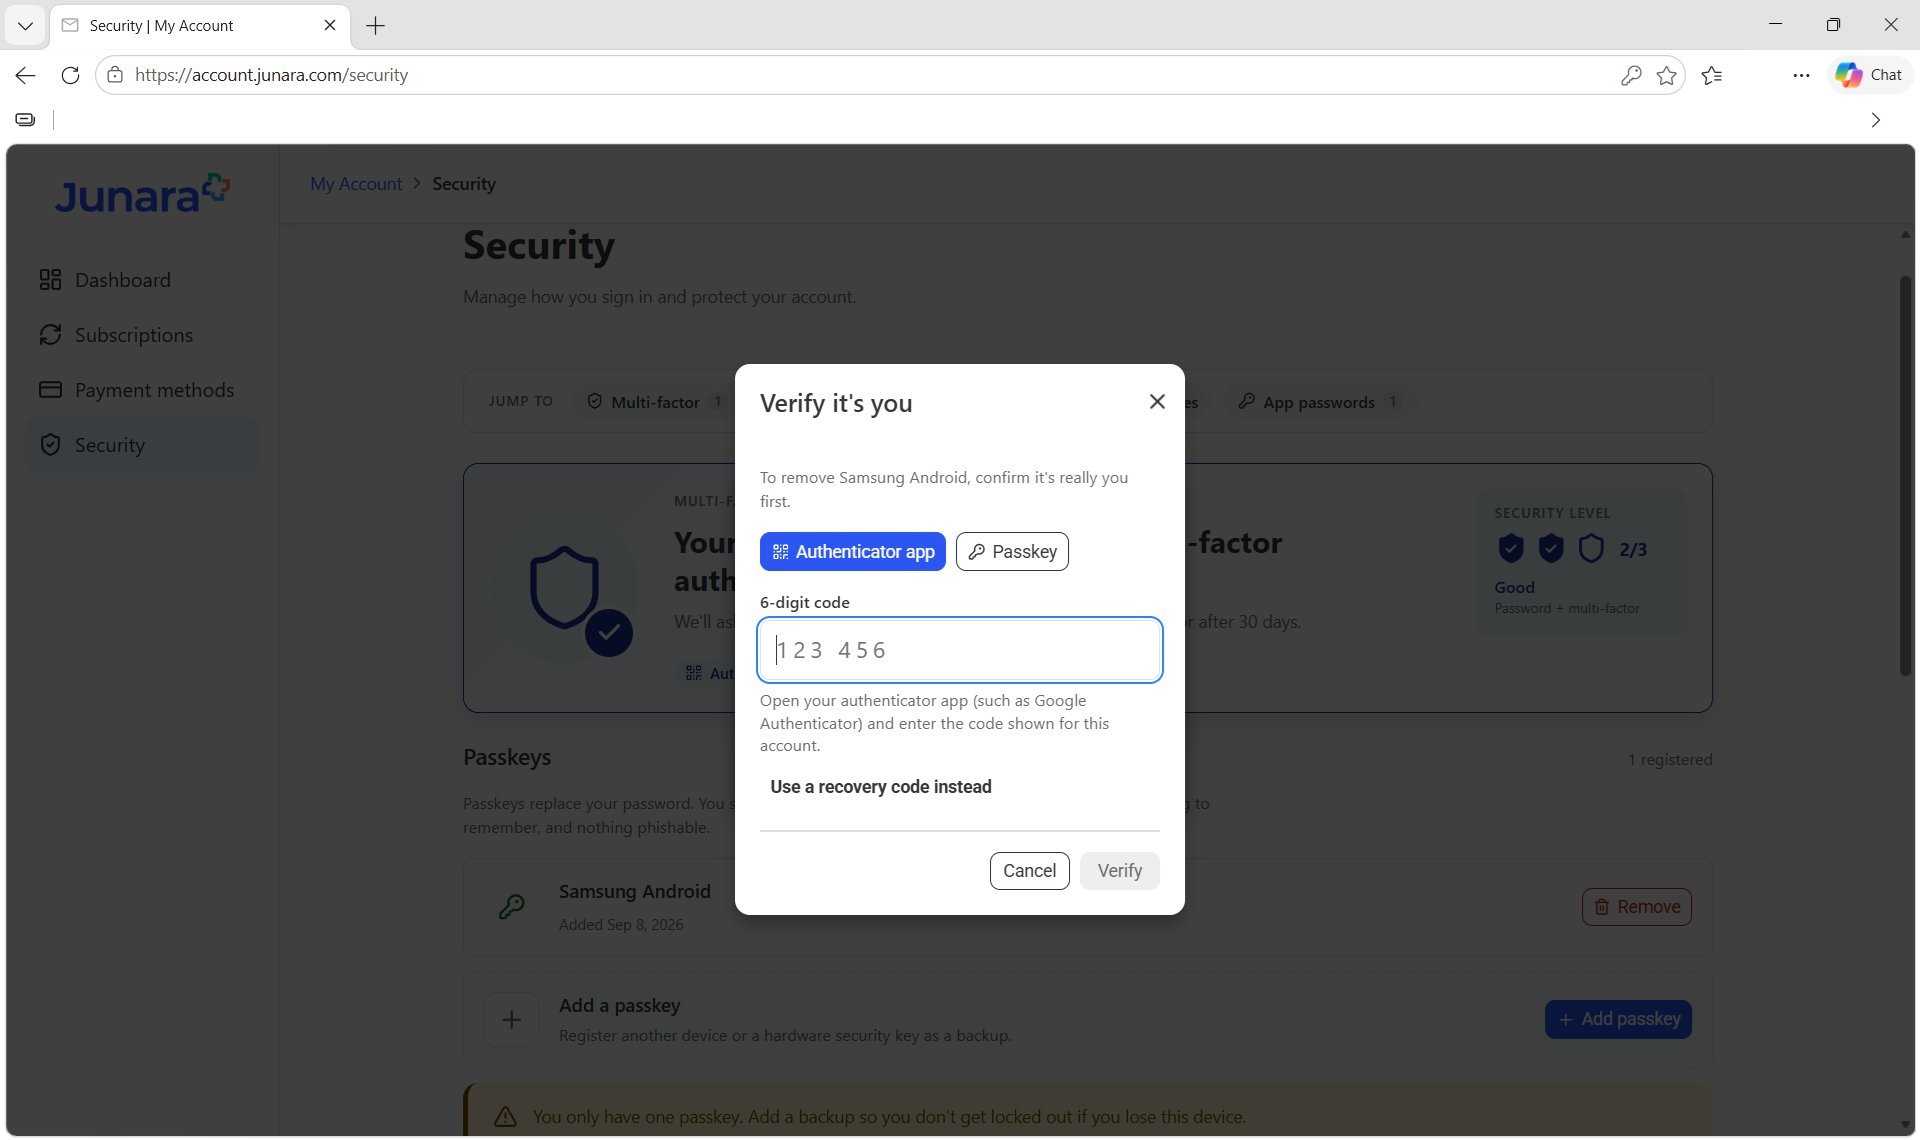Open the saved passwords key icon
This screenshot has height=1140, width=1920.
click(x=1631, y=75)
